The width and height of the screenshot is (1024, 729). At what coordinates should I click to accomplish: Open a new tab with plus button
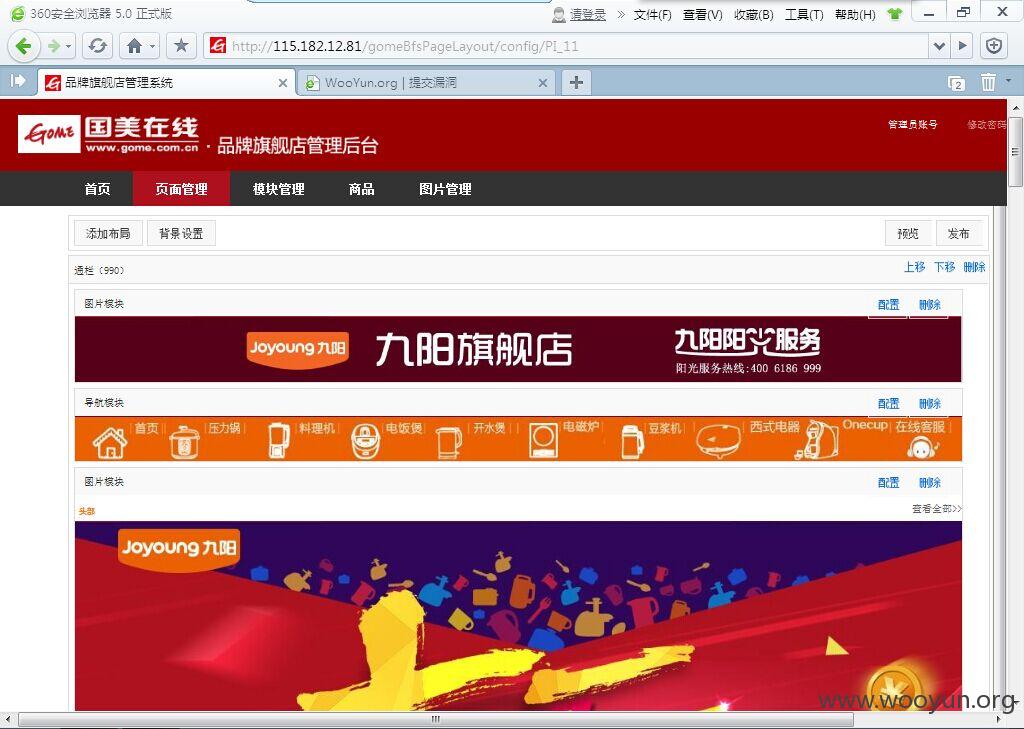tap(576, 82)
